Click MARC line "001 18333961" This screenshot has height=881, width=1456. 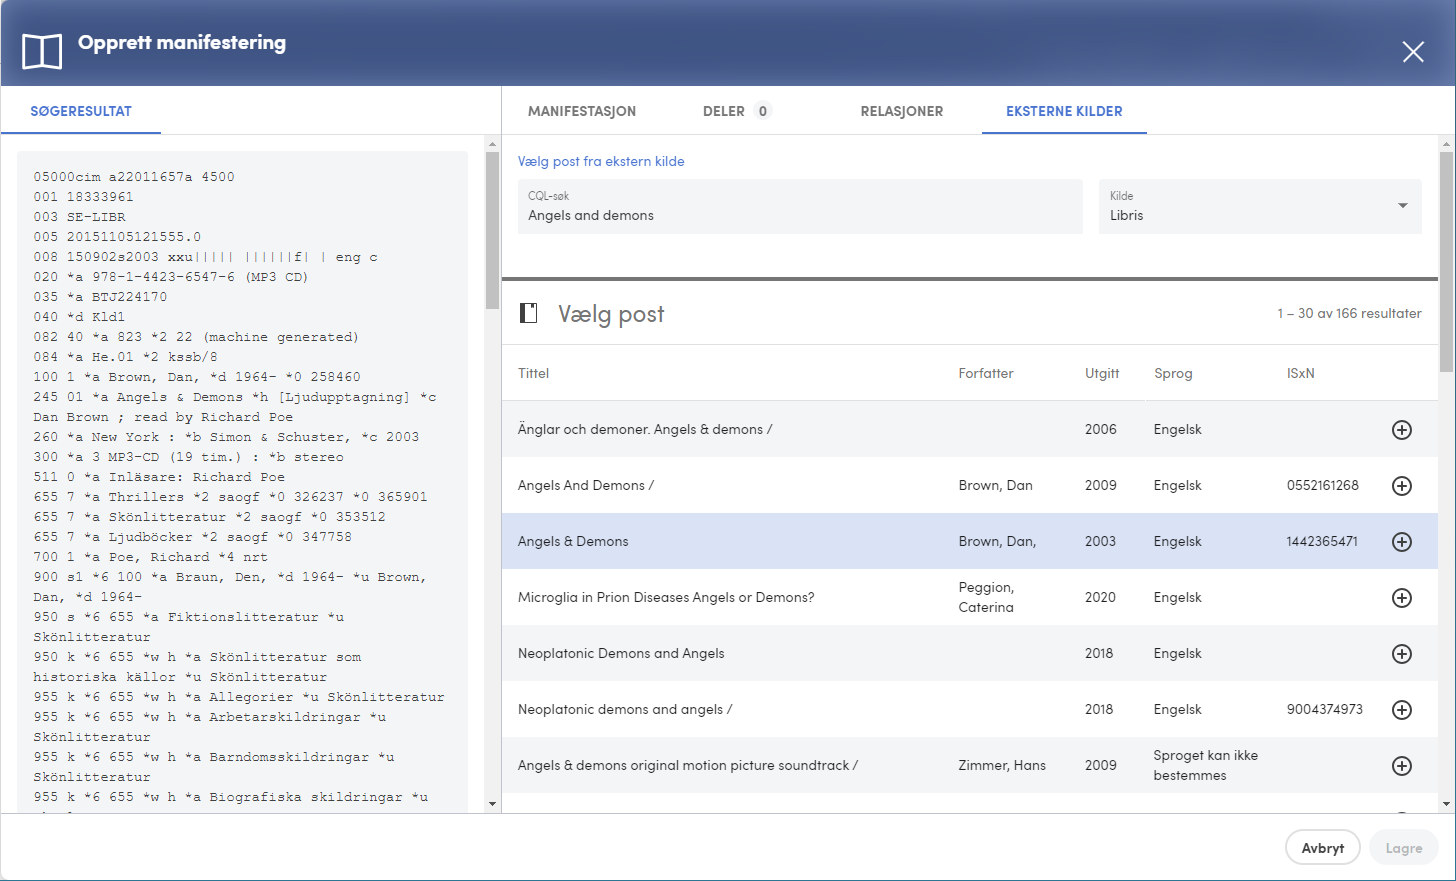(83, 197)
